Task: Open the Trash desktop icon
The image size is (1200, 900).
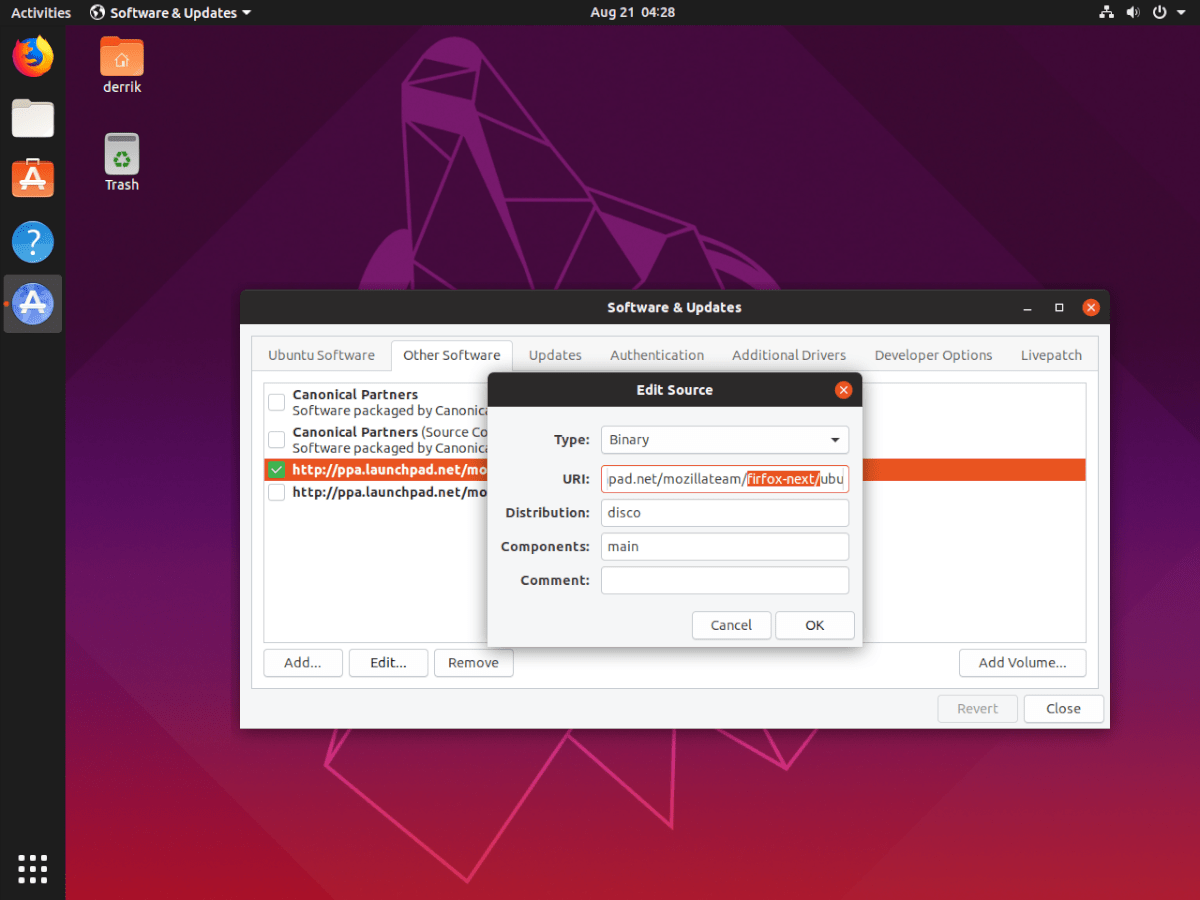Action: coord(122,162)
